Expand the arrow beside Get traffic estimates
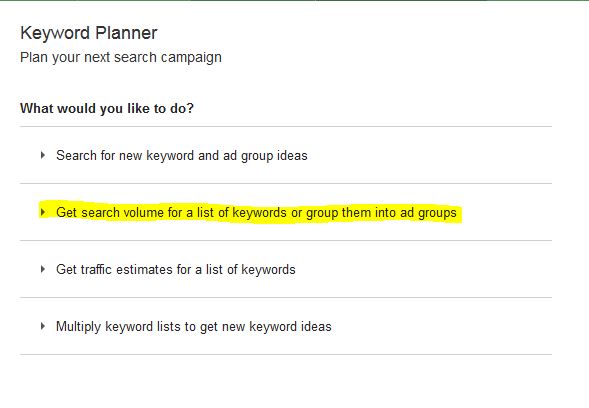589x408 pixels. click(43, 269)
